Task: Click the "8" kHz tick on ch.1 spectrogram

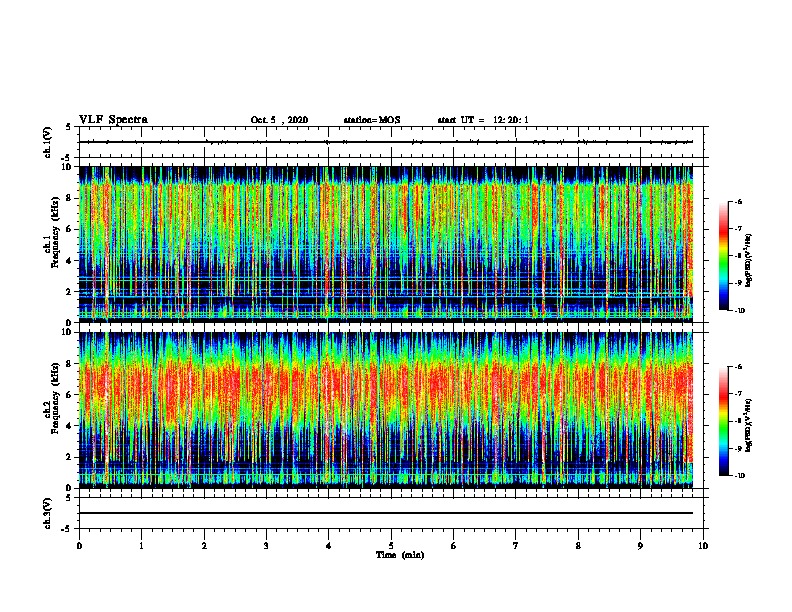Action: [x=69, y=198]
